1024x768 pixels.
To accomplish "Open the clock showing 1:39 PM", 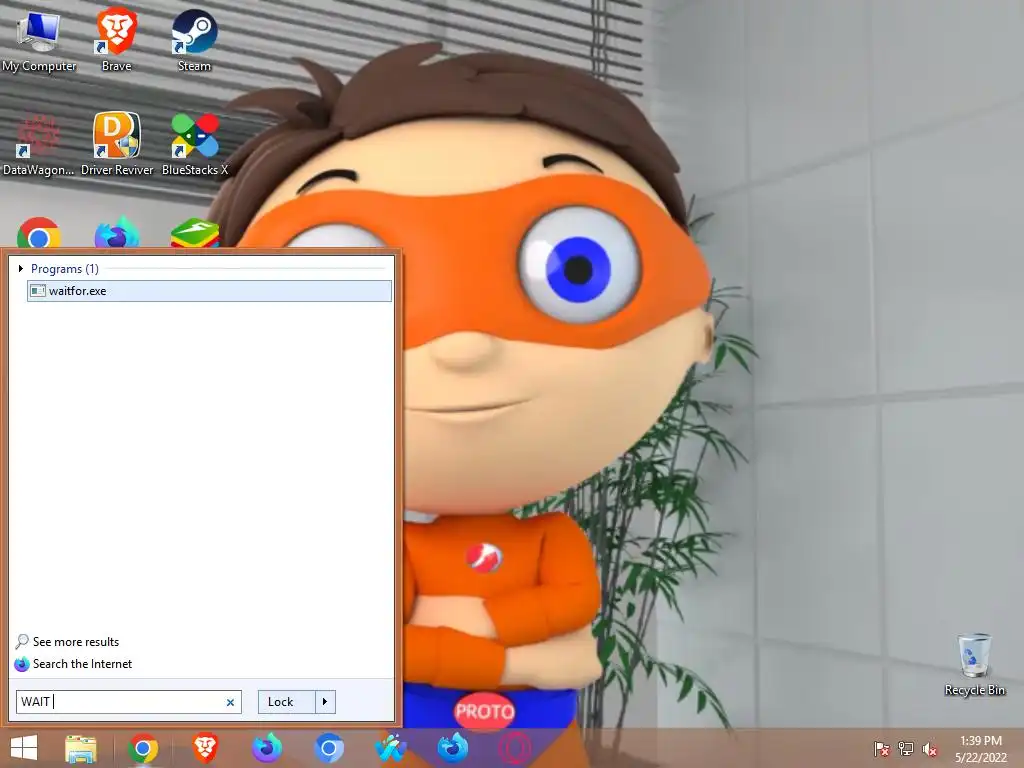I will [981, 749].
